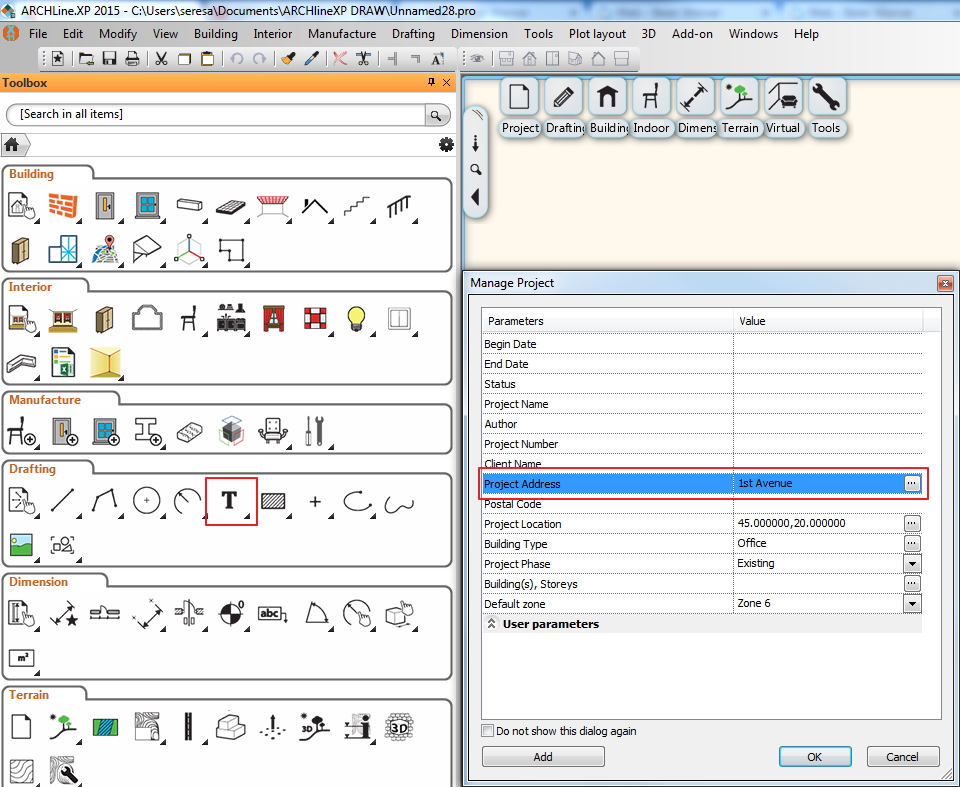Go to Toolbox home
960x787 pixels.
(x=12, y=145)
